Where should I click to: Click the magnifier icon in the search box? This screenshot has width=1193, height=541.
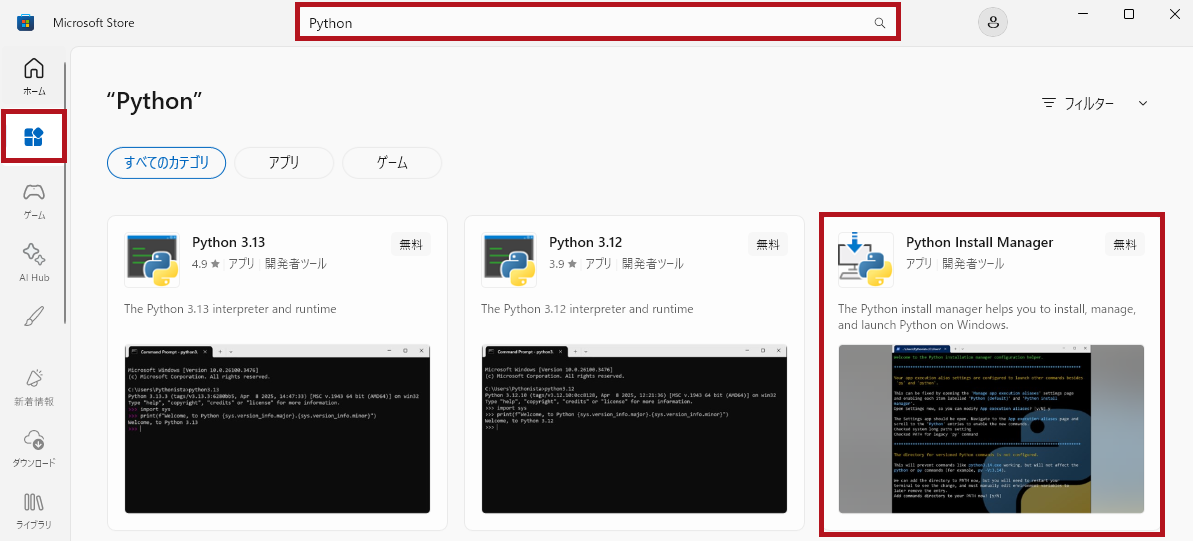(880, 23)
